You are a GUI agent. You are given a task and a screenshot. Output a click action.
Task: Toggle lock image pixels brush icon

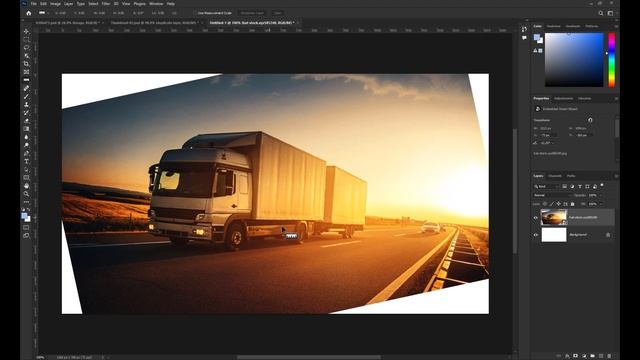point(551,204)
